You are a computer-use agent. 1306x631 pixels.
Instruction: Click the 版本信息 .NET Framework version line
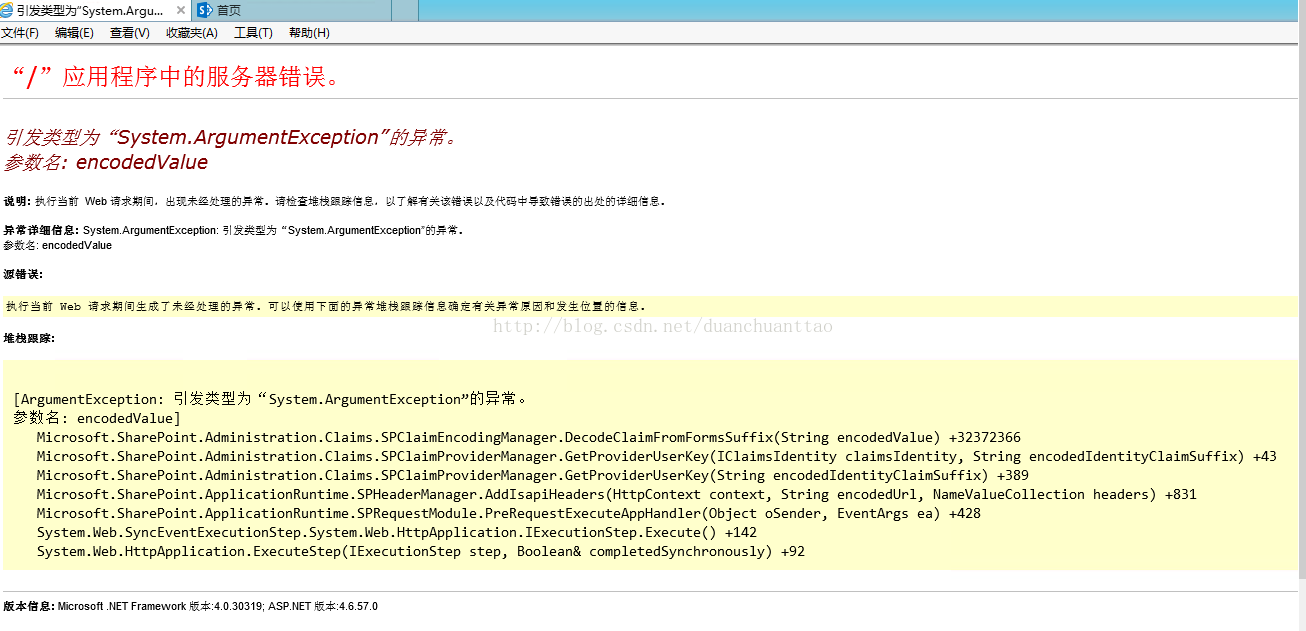[x=190, y=607]
